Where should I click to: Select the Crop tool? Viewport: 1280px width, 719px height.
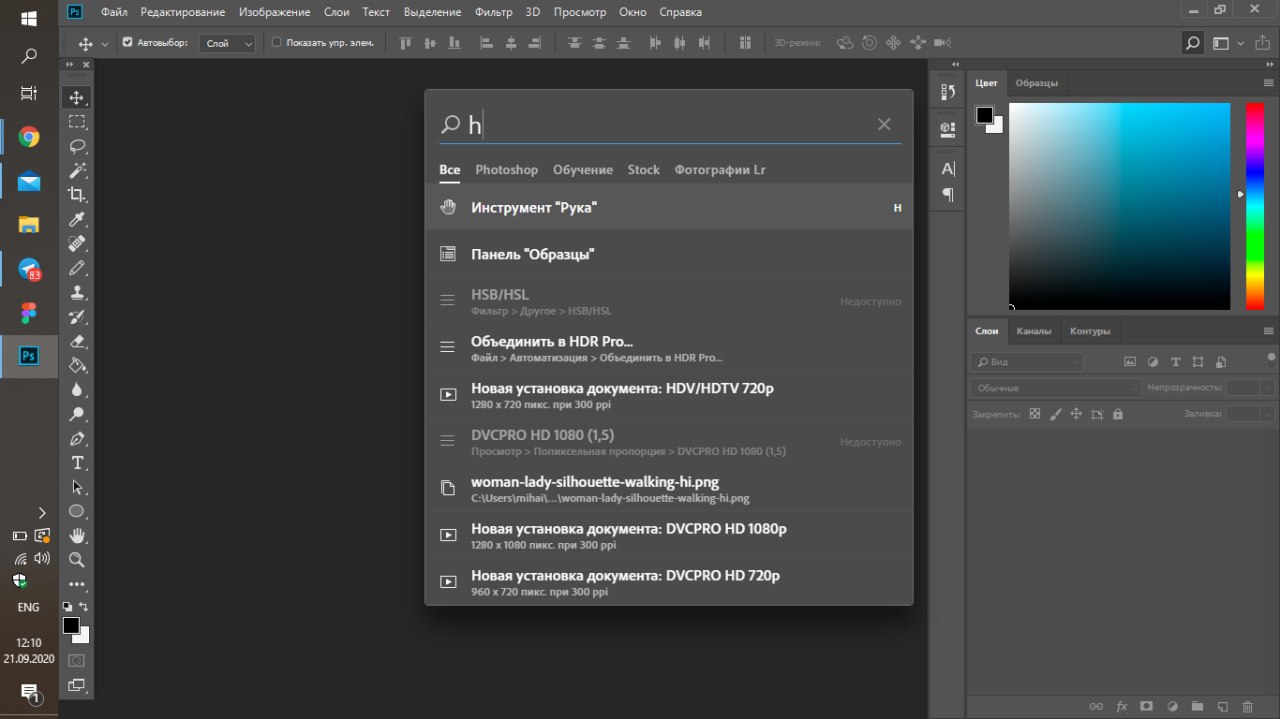[77, 195]
